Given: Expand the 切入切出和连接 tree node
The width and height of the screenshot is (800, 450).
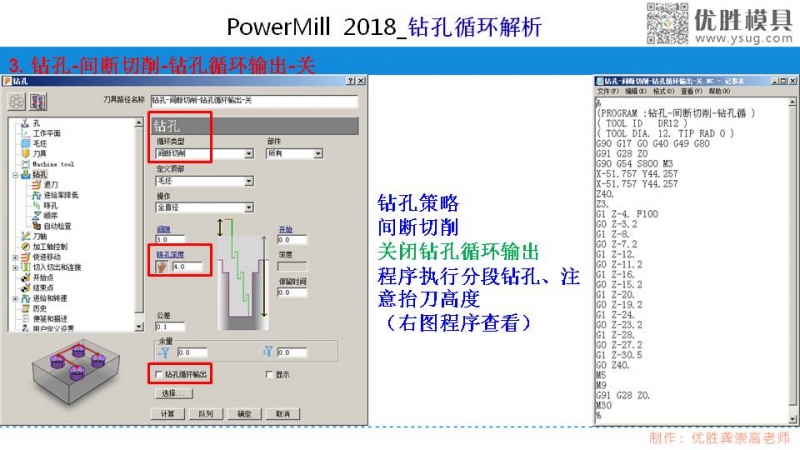Looking at the screenshot, I should pos(15,267).
